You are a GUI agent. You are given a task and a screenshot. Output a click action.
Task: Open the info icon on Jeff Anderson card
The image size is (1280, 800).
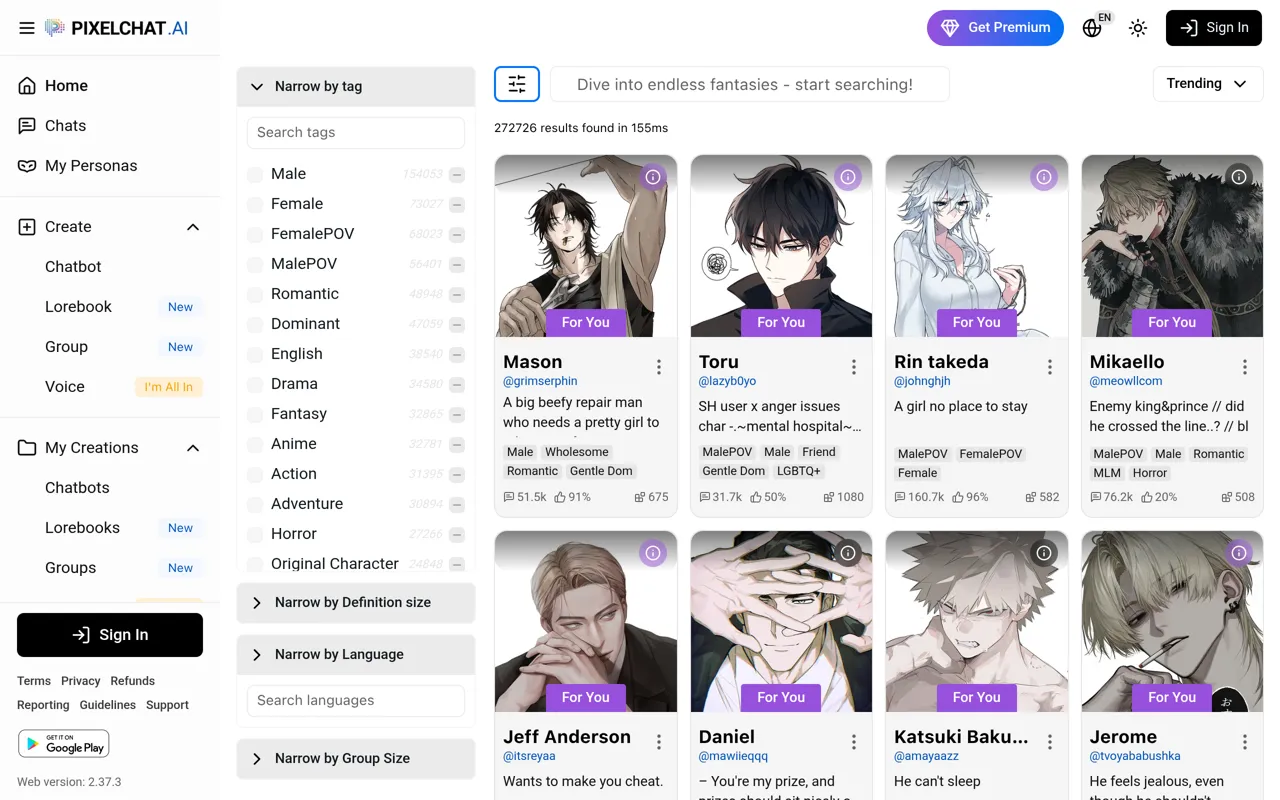pos(653,553)
